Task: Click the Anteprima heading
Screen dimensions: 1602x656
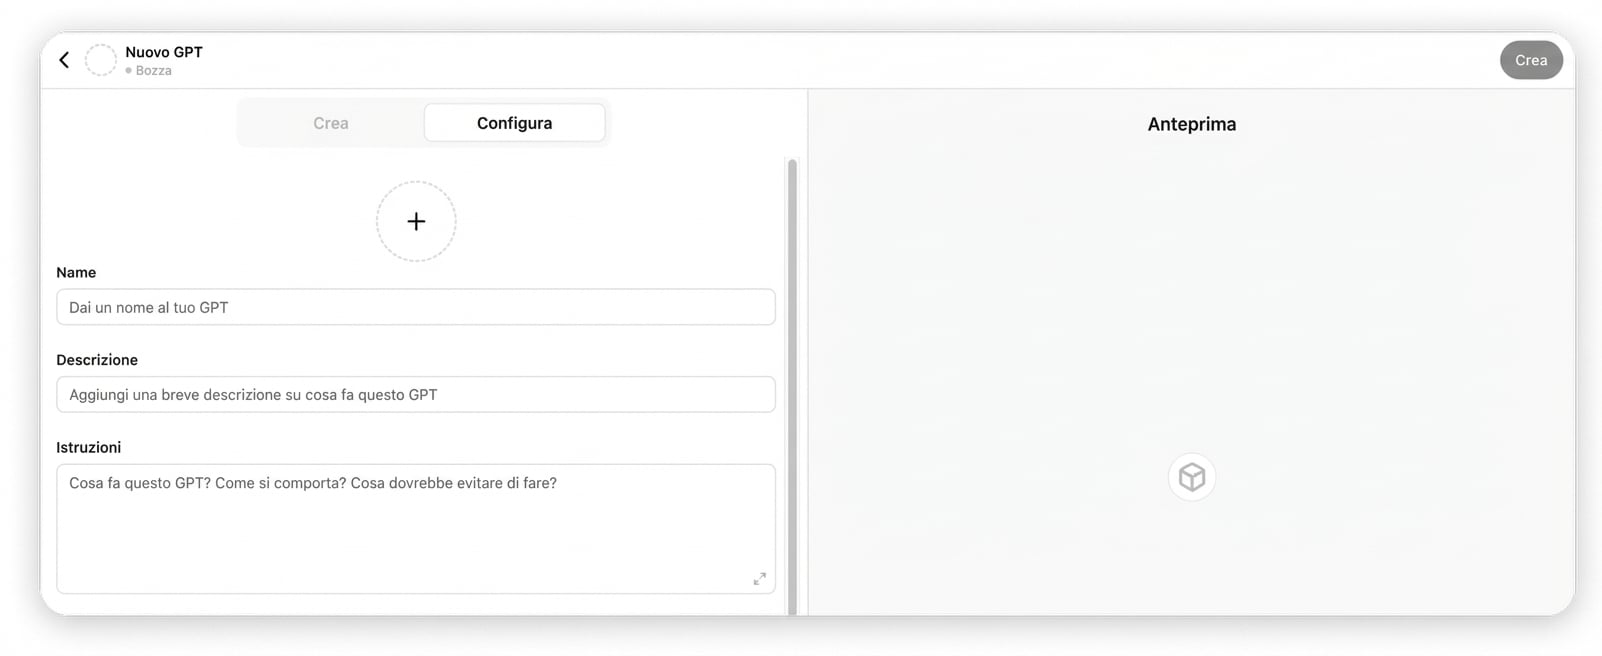Action: tap(1191, 124)
